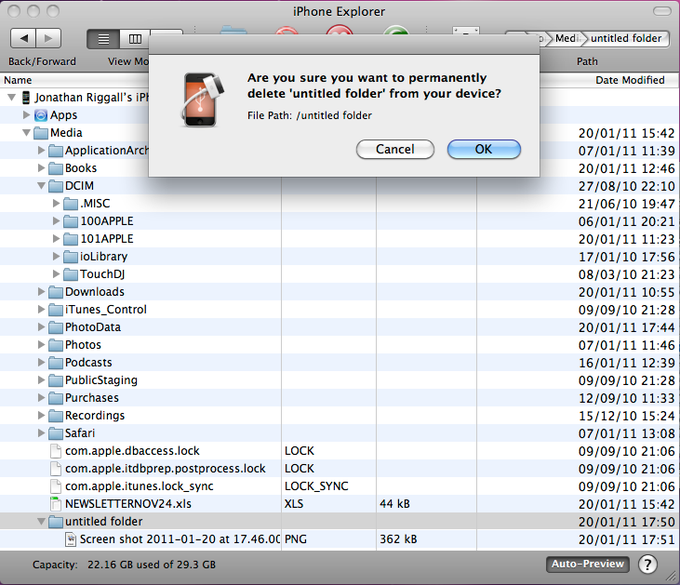Click the PublicStaging folder icon

[x=56, y=380]
